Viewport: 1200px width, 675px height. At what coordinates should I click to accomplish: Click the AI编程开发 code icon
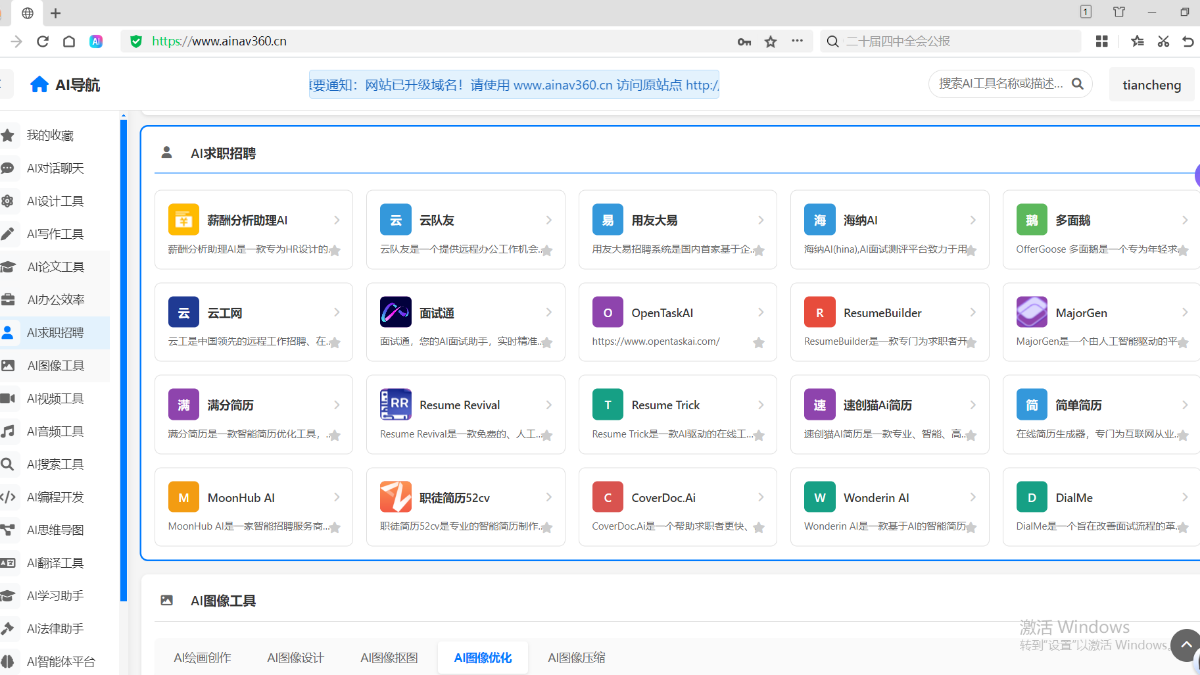pyautogui.click(x=7, y=497)
